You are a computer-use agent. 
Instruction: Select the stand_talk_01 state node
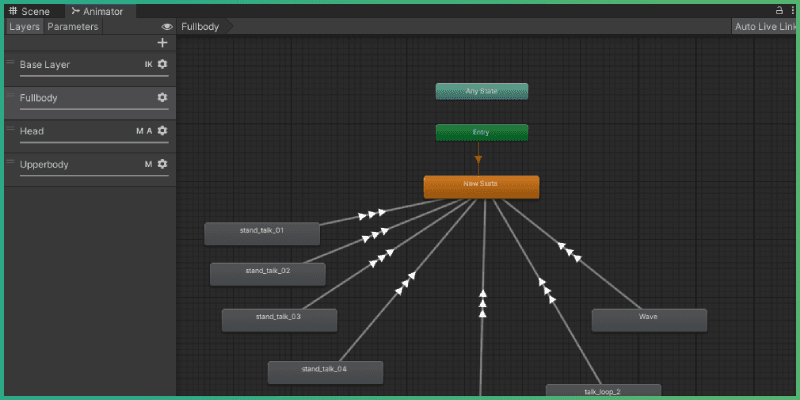tap(262, 233)
